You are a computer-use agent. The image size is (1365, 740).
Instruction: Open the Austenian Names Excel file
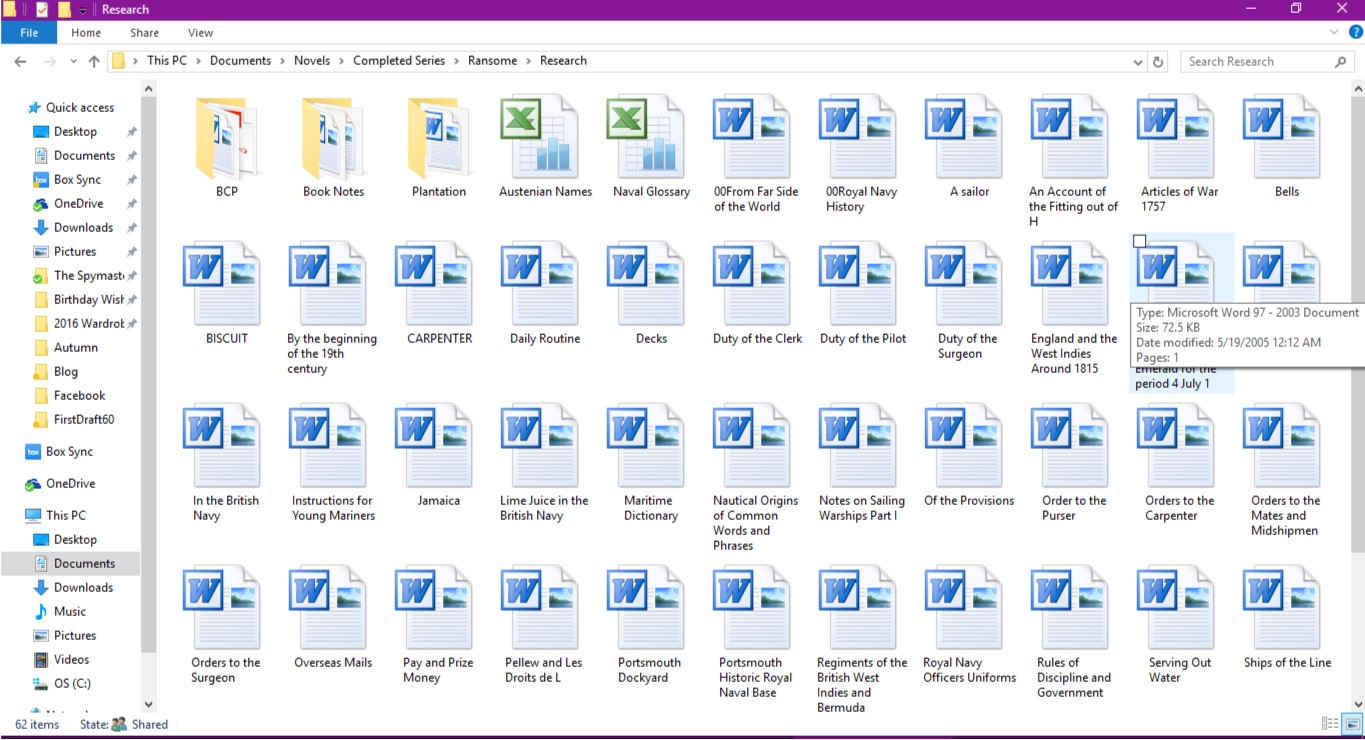(545, 140)
